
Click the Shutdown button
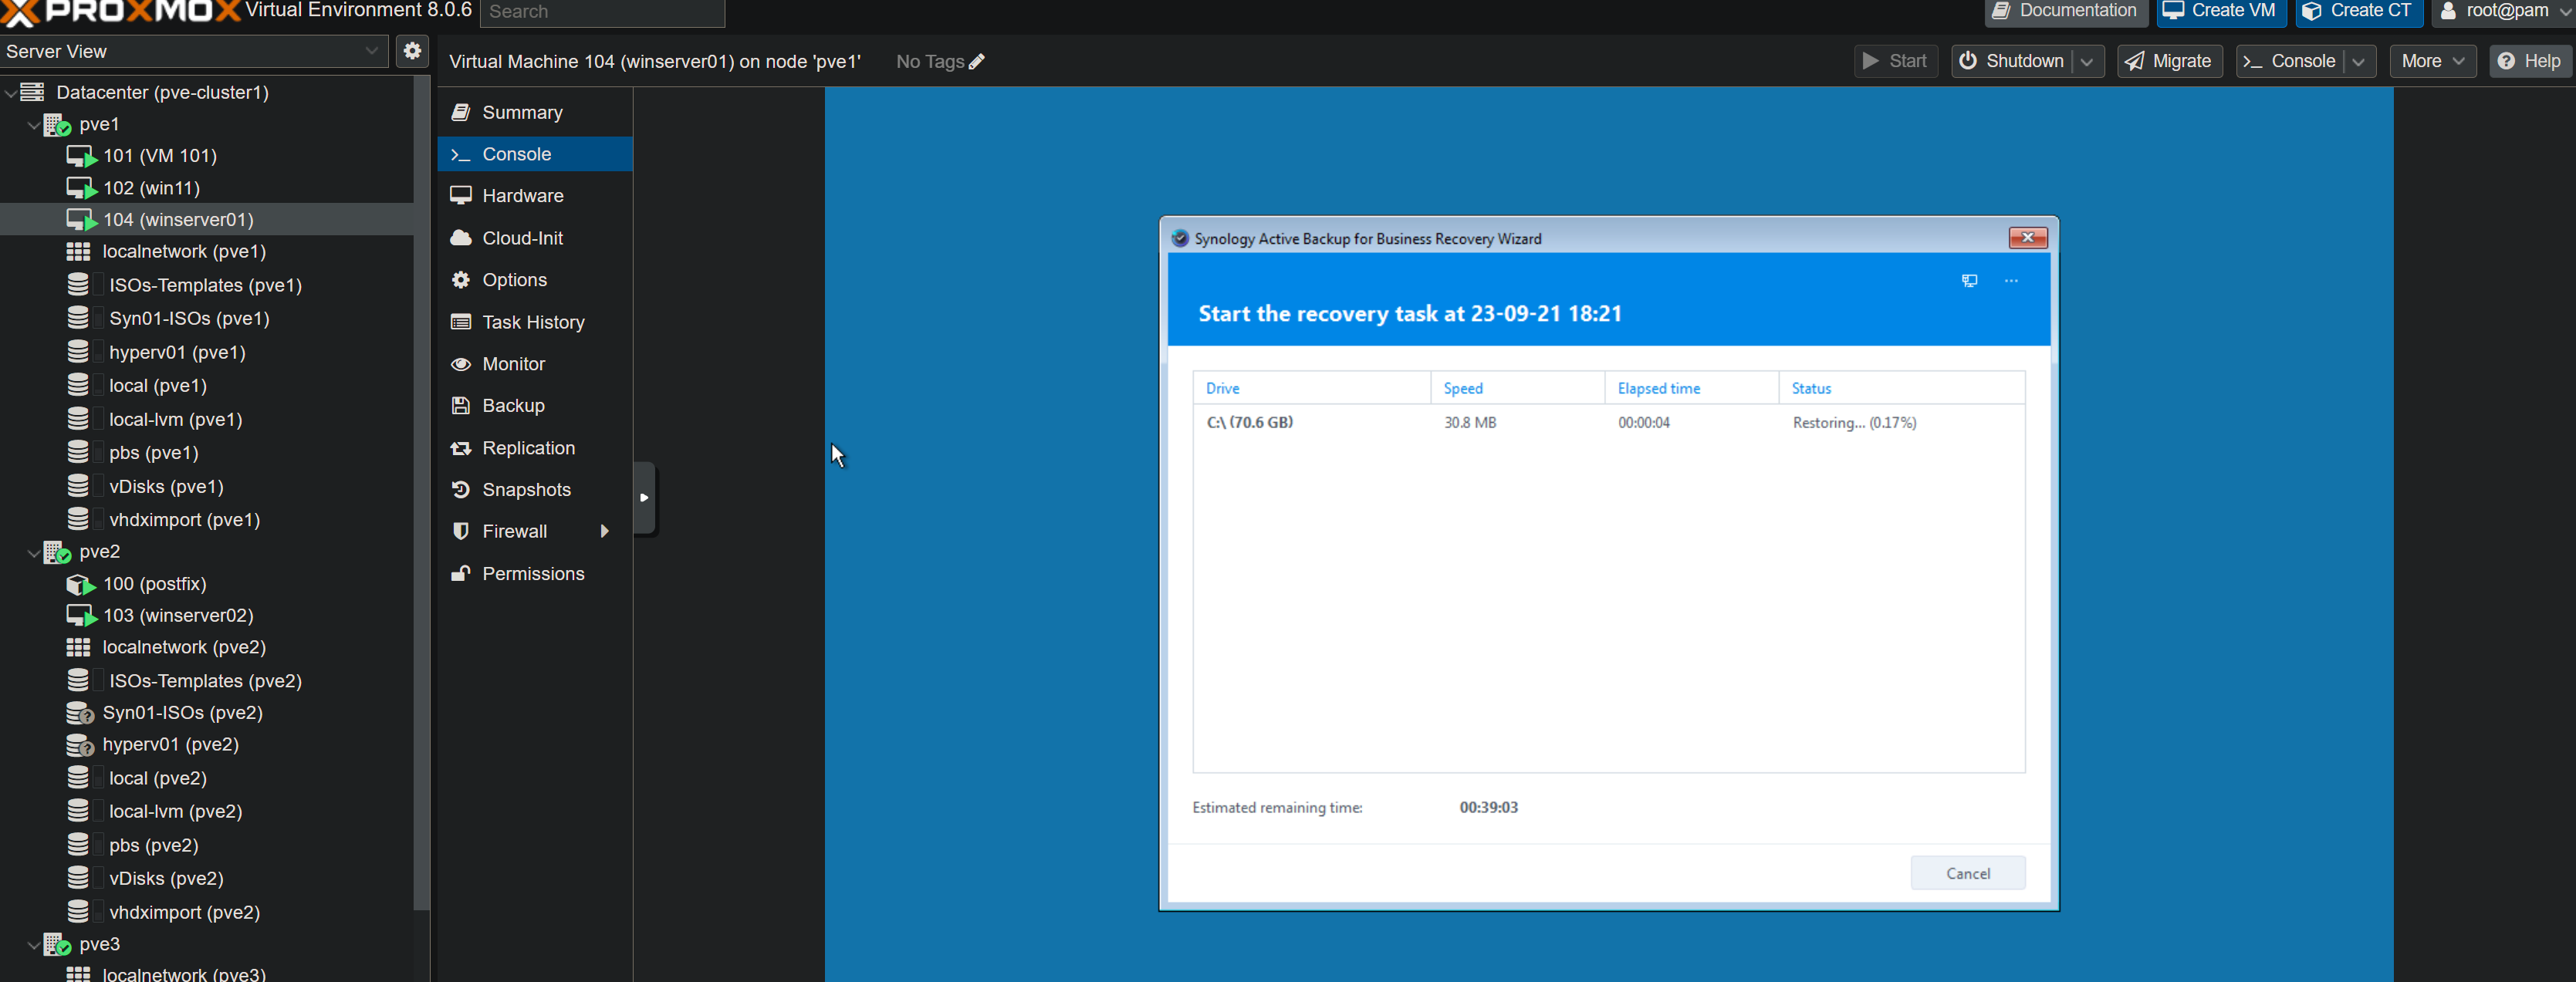[2012, 61]
